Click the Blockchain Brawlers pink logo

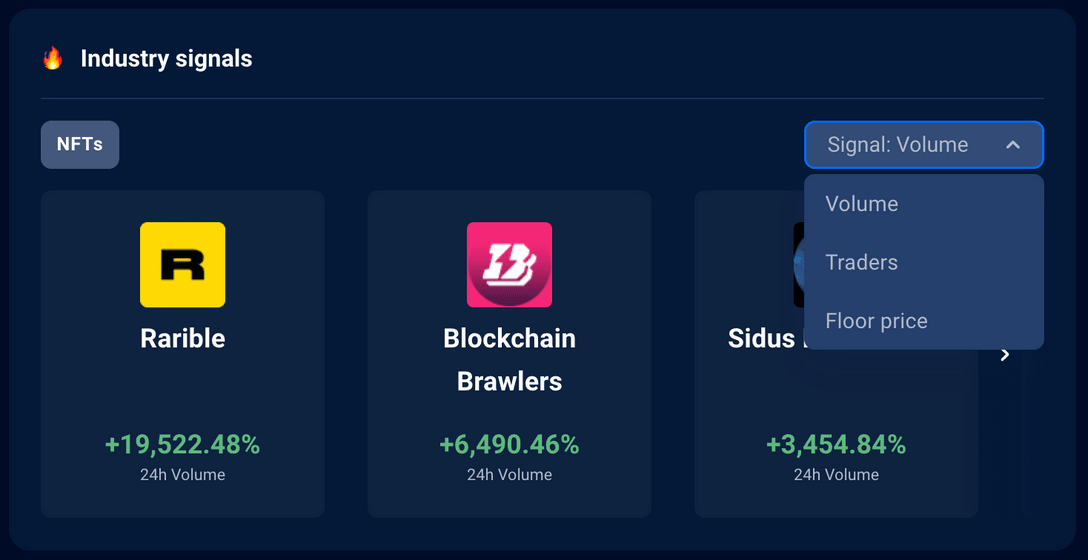509,265
